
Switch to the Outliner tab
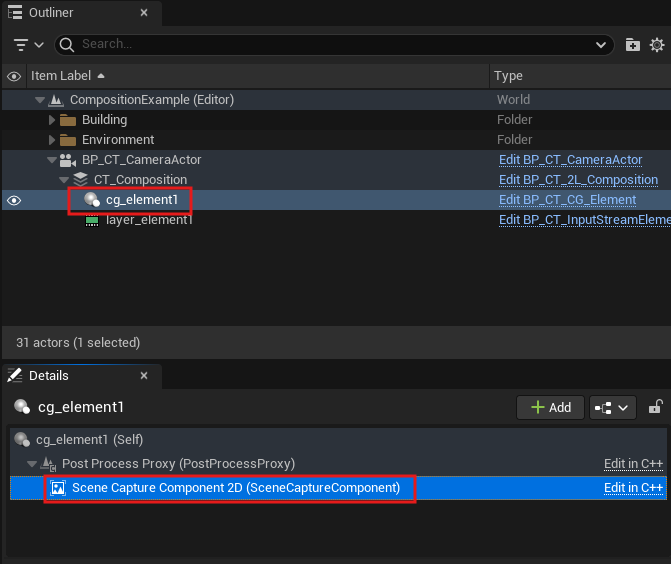tap(50, 13)
